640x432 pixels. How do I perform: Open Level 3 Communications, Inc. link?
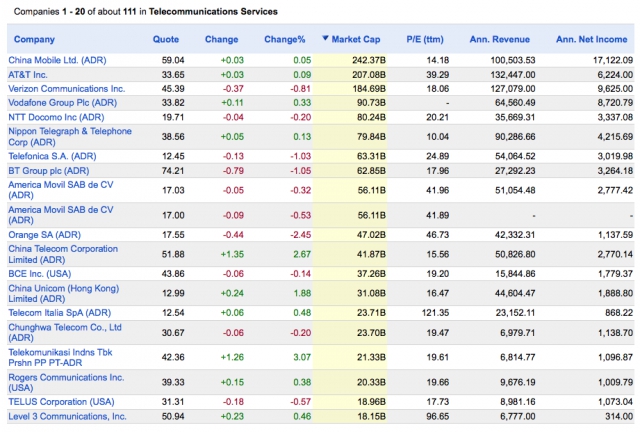[x=67, y=416]
